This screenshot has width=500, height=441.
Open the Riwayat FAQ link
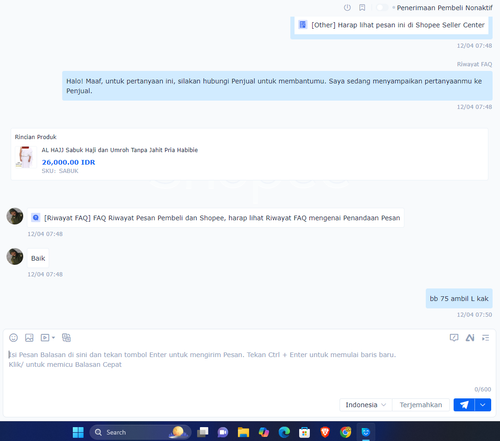point(474,64)
